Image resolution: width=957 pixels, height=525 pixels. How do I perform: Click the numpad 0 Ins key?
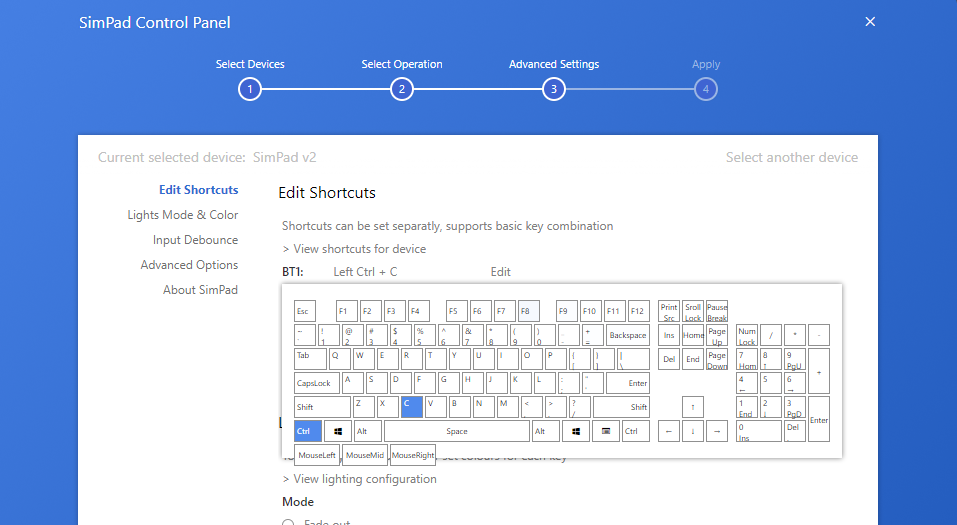(759, 431)
